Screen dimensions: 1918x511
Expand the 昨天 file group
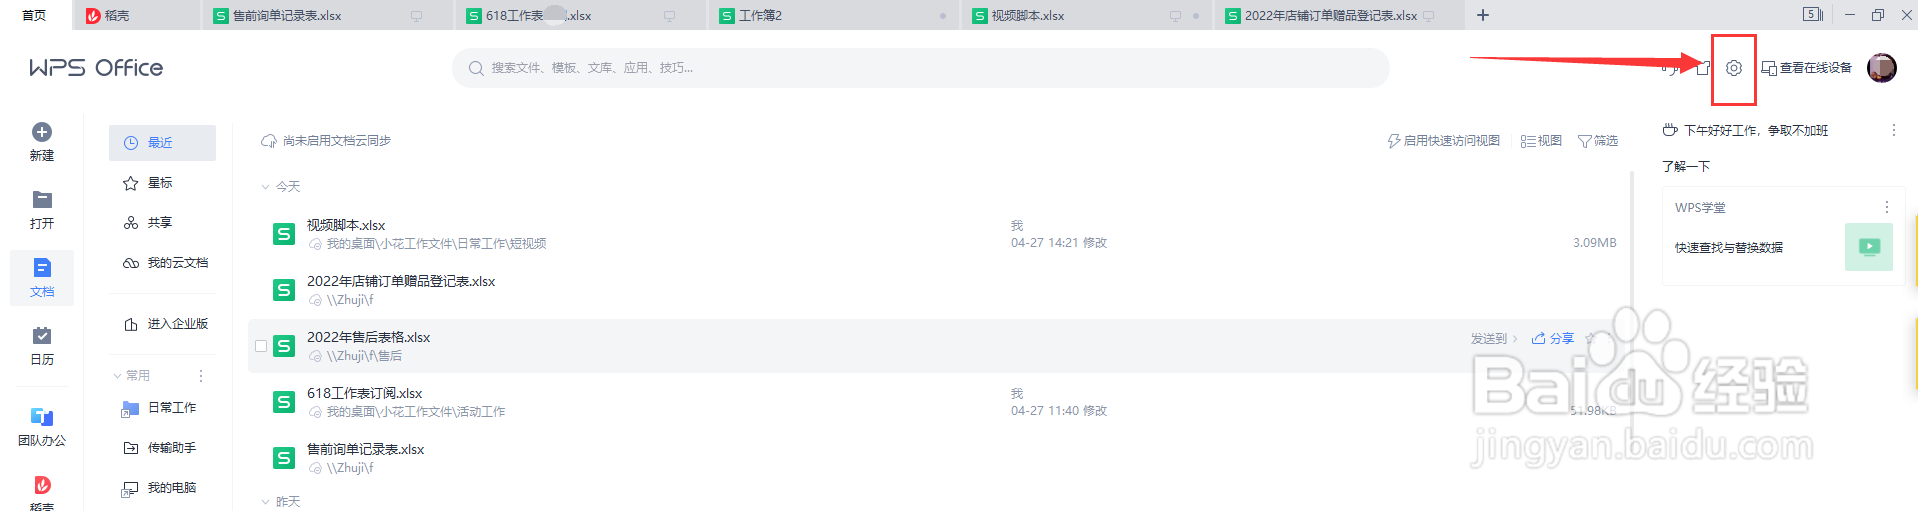coord(265,502)
